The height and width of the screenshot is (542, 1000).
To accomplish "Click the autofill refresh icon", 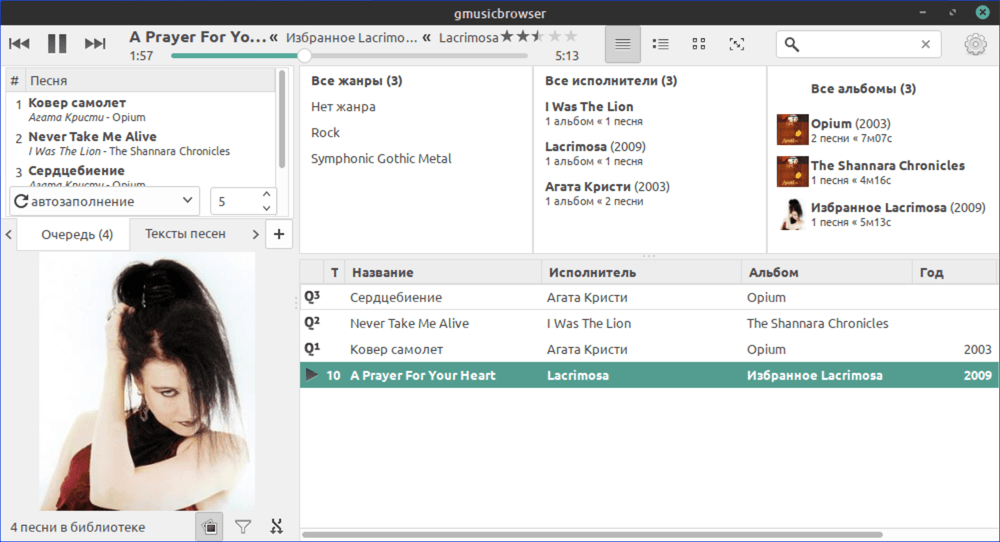I will 21,201.
